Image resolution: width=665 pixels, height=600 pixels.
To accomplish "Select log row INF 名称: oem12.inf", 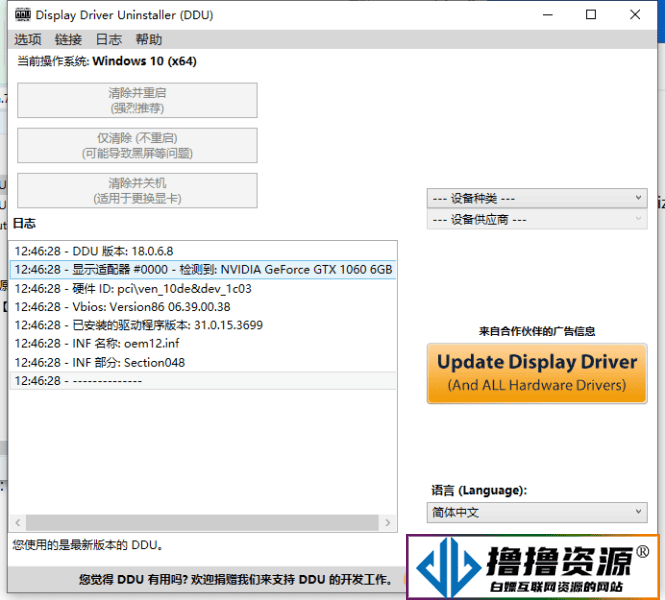I will (203, 343).
